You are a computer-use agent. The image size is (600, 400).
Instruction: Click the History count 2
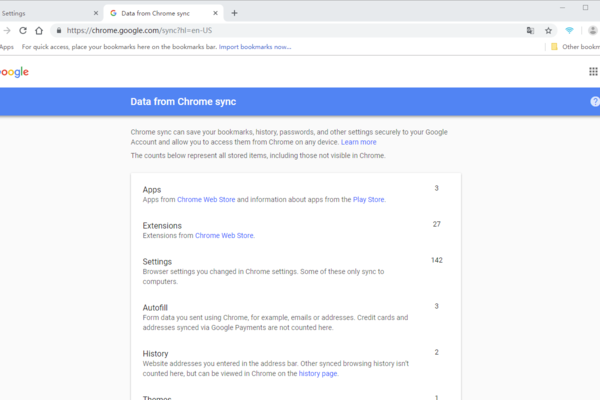(437, 352)
